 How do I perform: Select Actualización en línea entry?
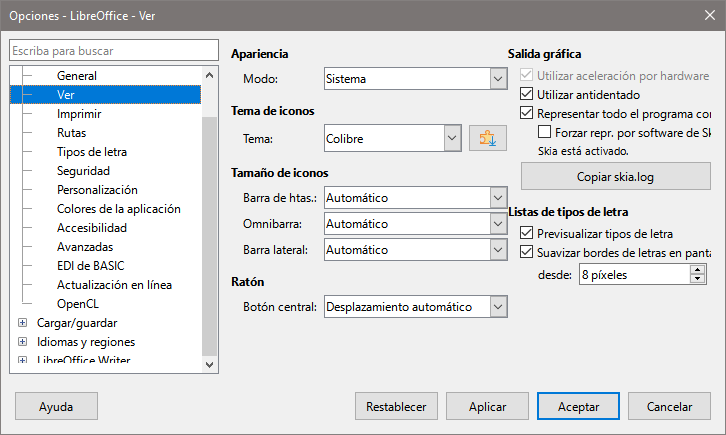(x=114, y=284)
